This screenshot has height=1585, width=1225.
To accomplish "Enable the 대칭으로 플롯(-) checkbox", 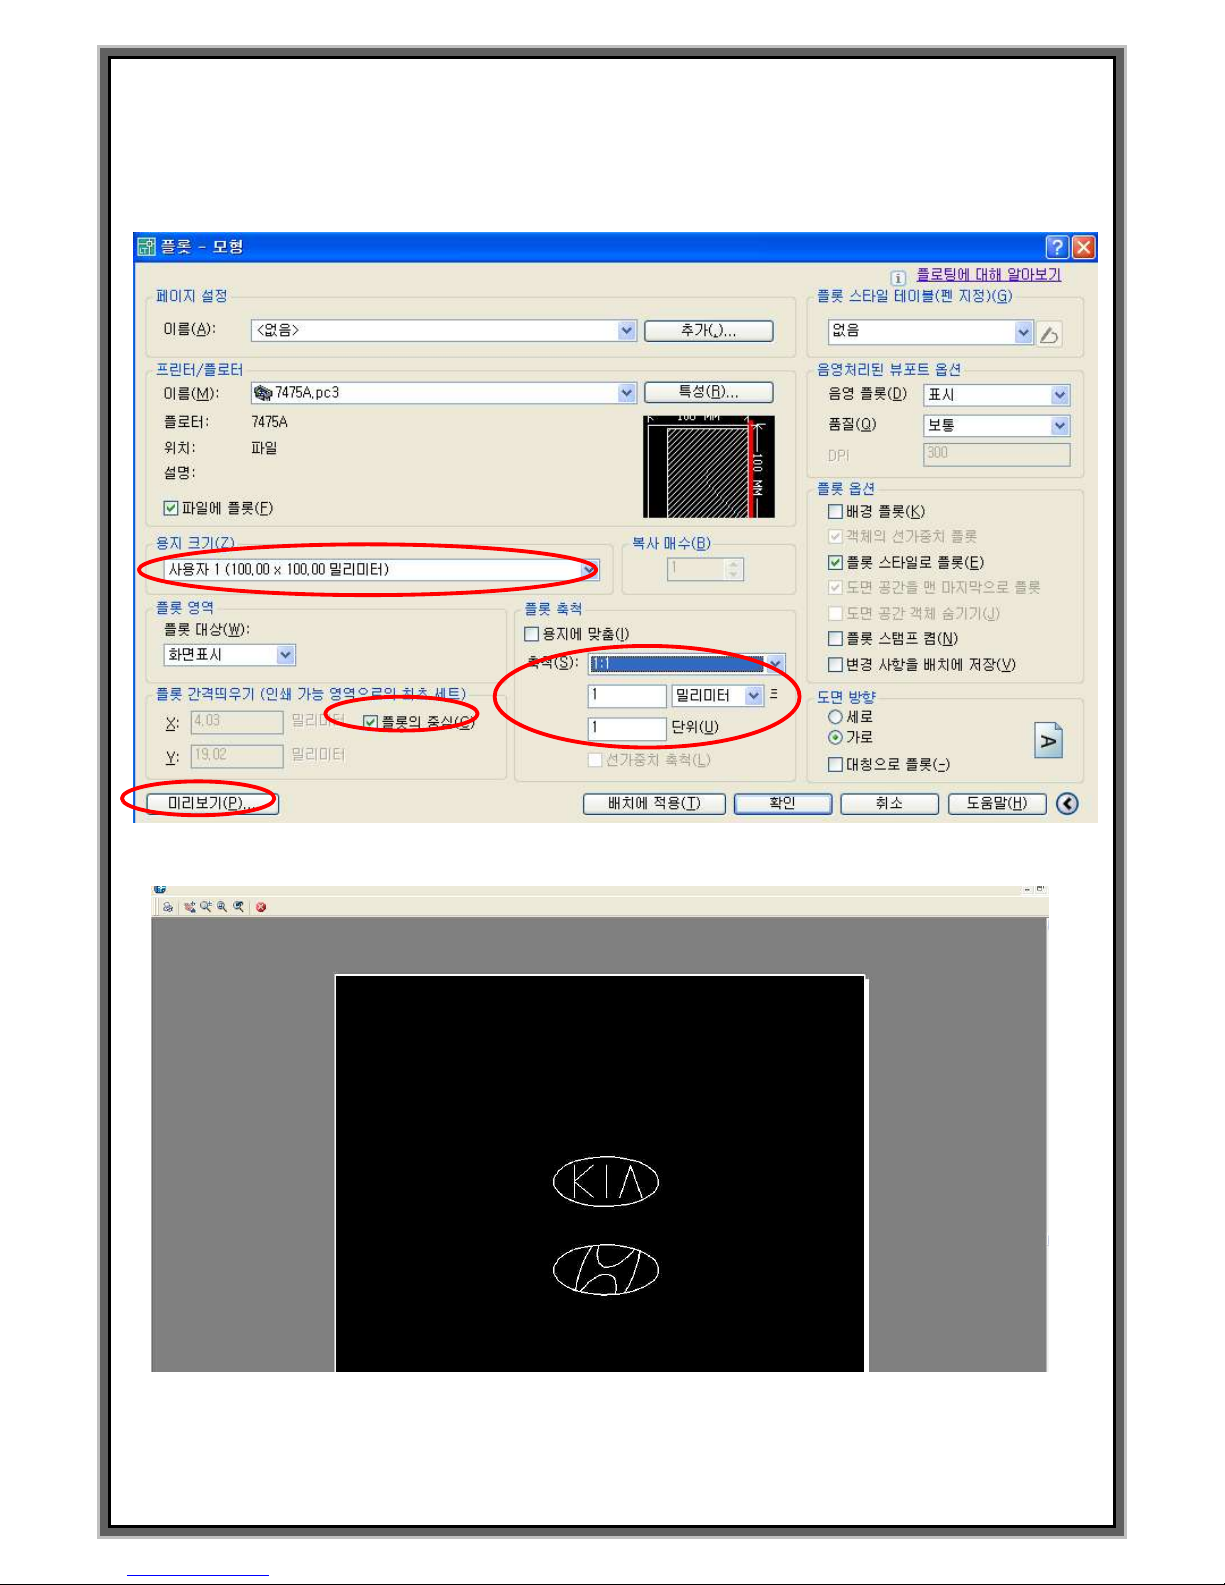I will click(835, 764).
